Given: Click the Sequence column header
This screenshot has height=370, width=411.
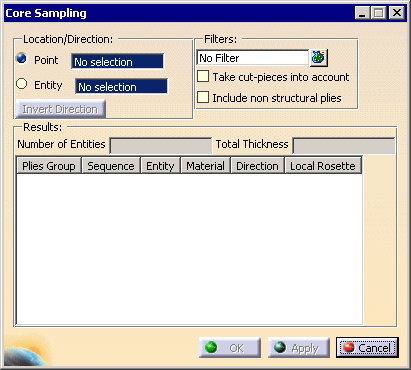Looking at the screenshot, I should 111,166.
